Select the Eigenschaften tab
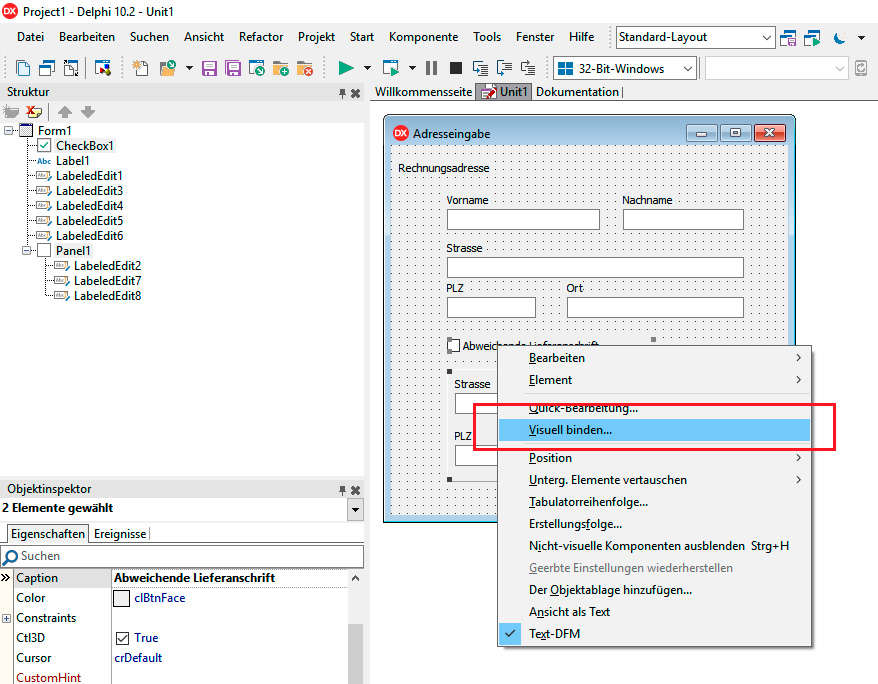Screen dimensions: 878x684 [x=48, y=533]
